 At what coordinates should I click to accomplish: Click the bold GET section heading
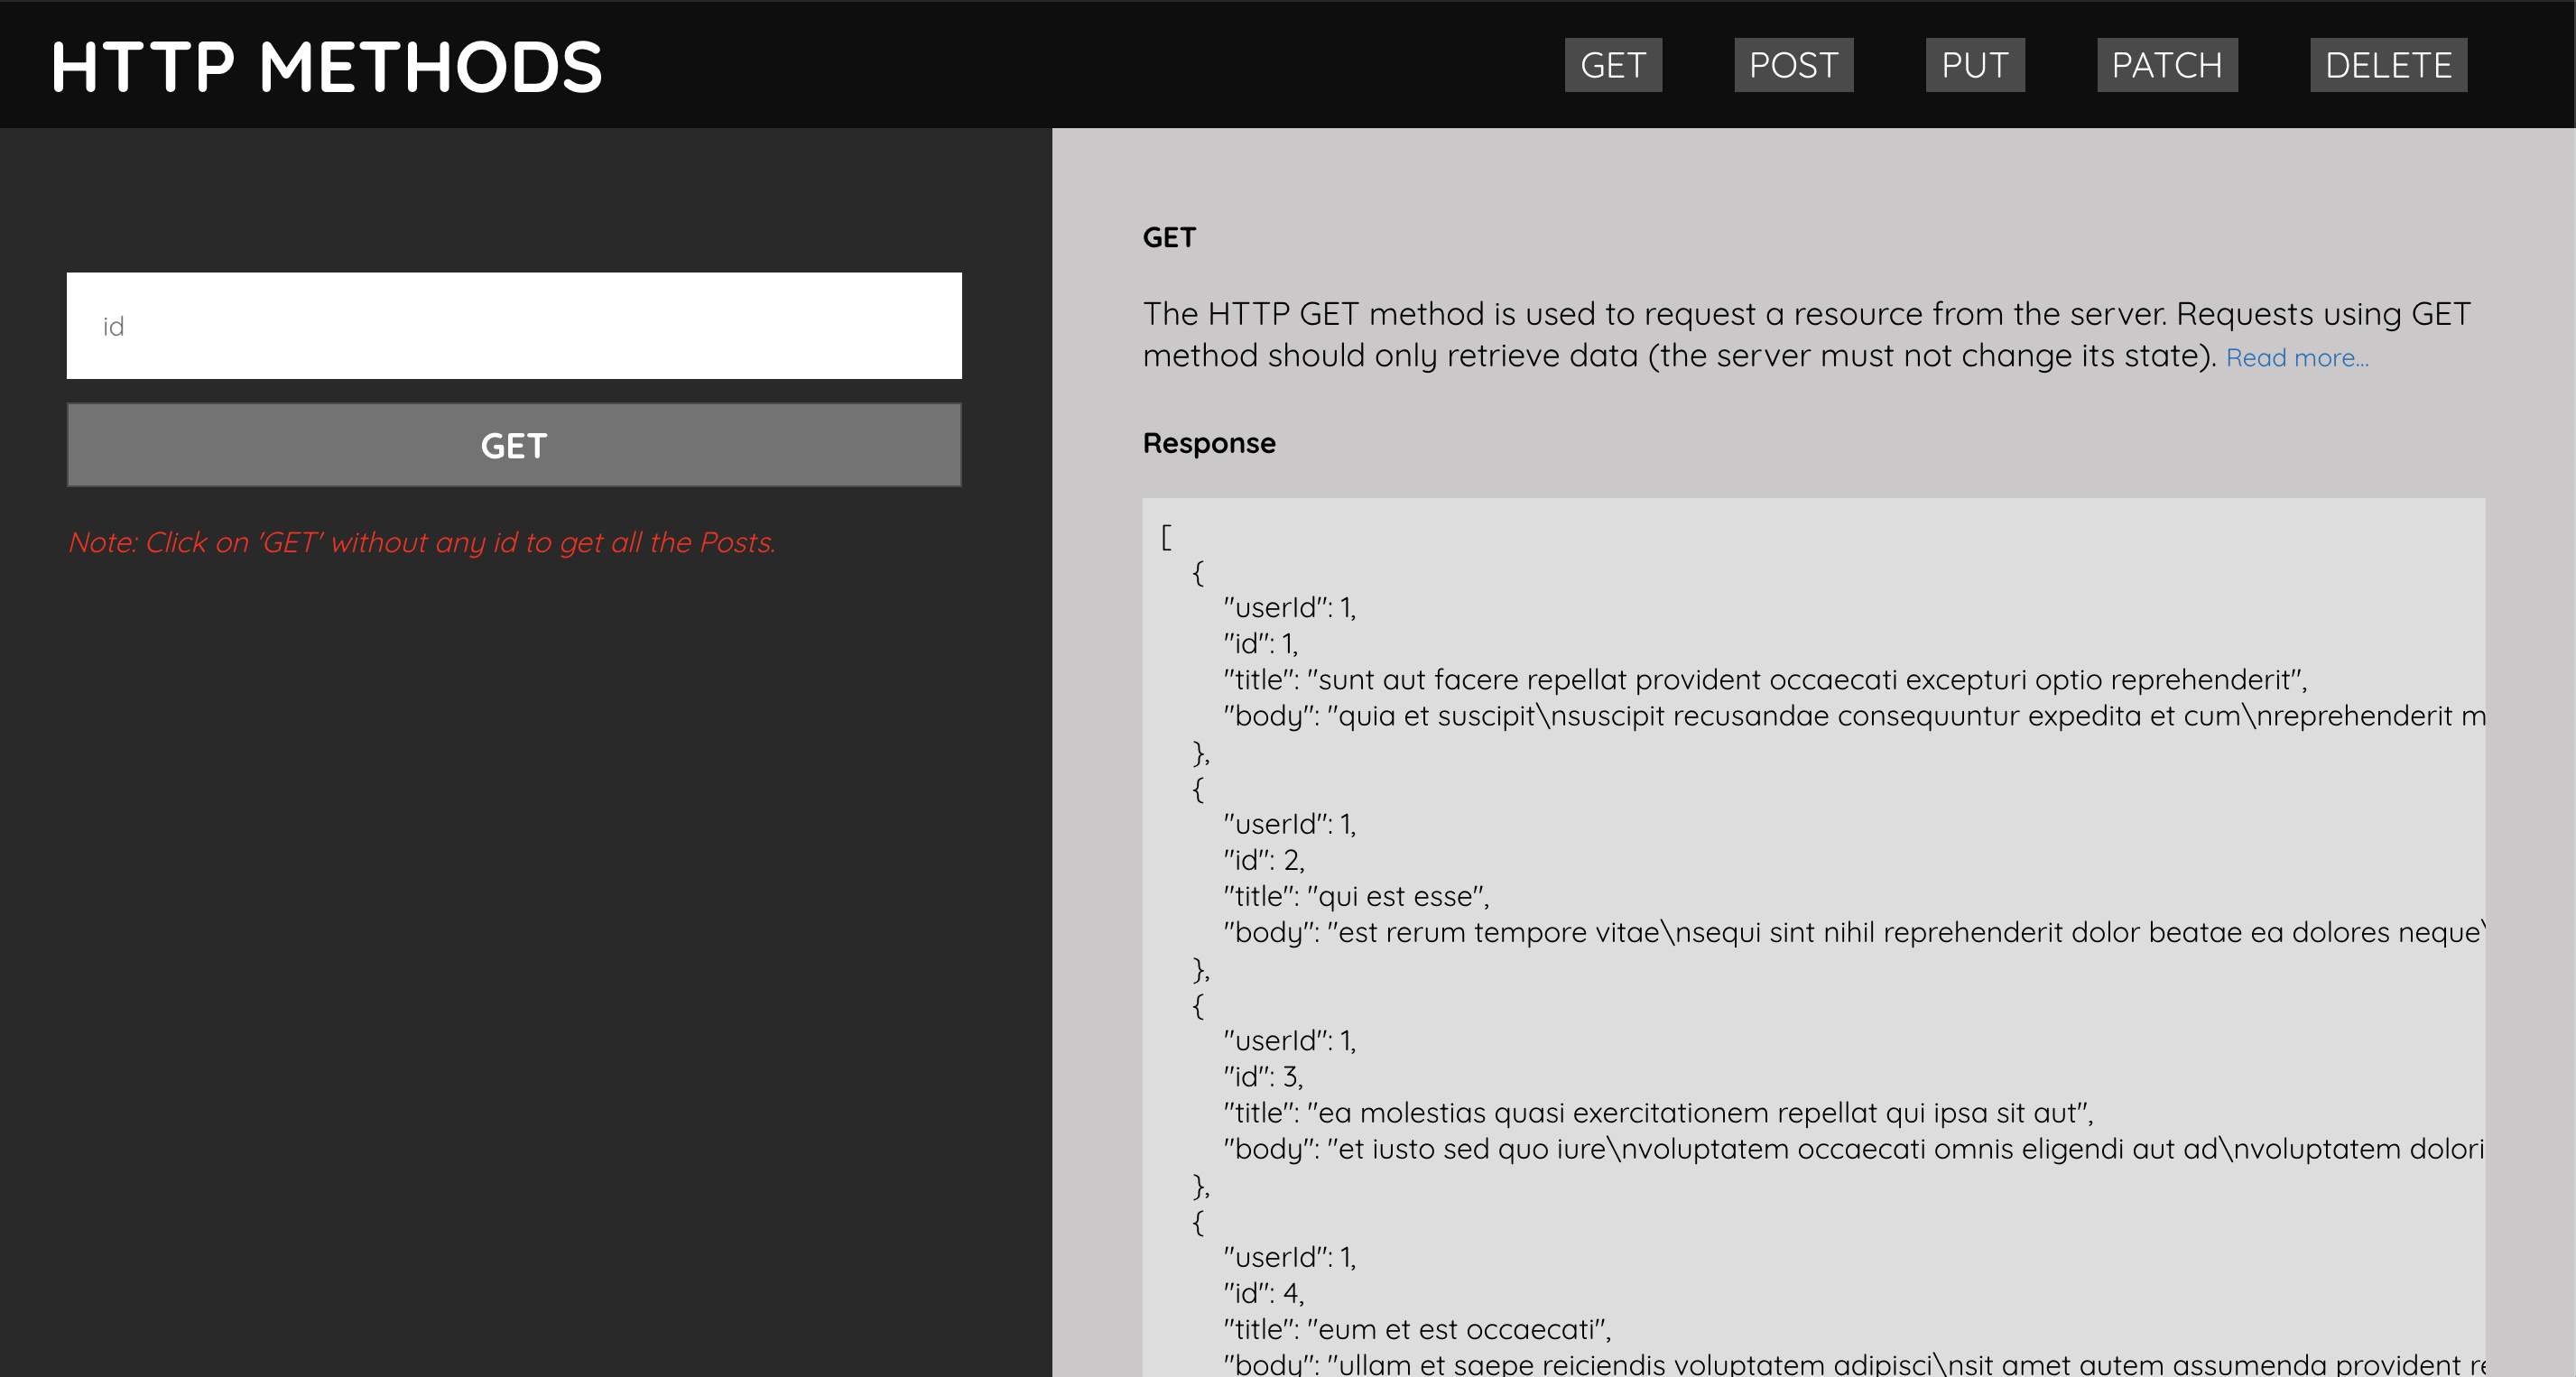(x=1168, y=237)
